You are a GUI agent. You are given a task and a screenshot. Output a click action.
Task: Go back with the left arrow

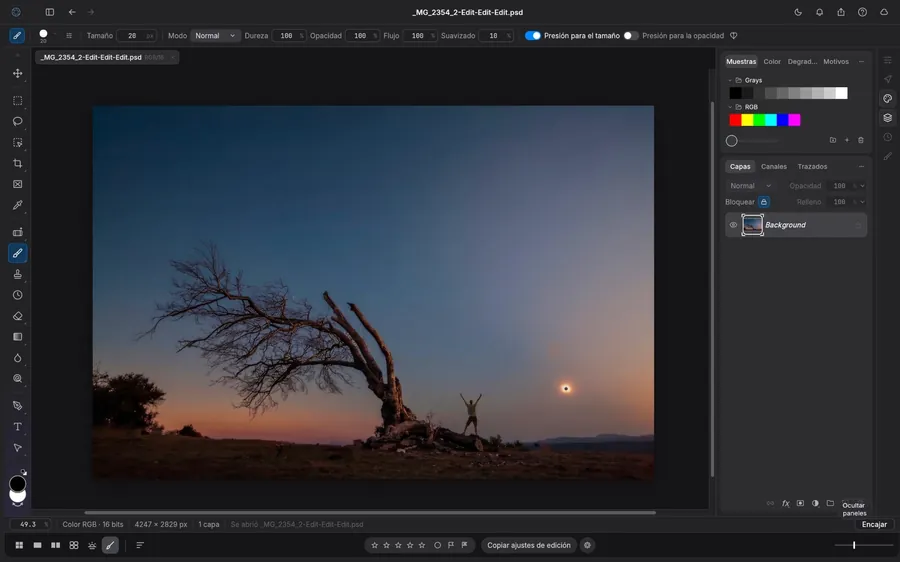(72, 12)
